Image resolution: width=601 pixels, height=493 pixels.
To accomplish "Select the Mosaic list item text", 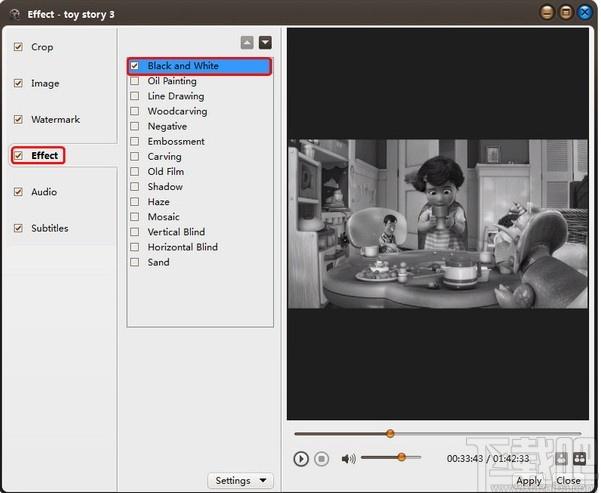I will coord(164,217).
